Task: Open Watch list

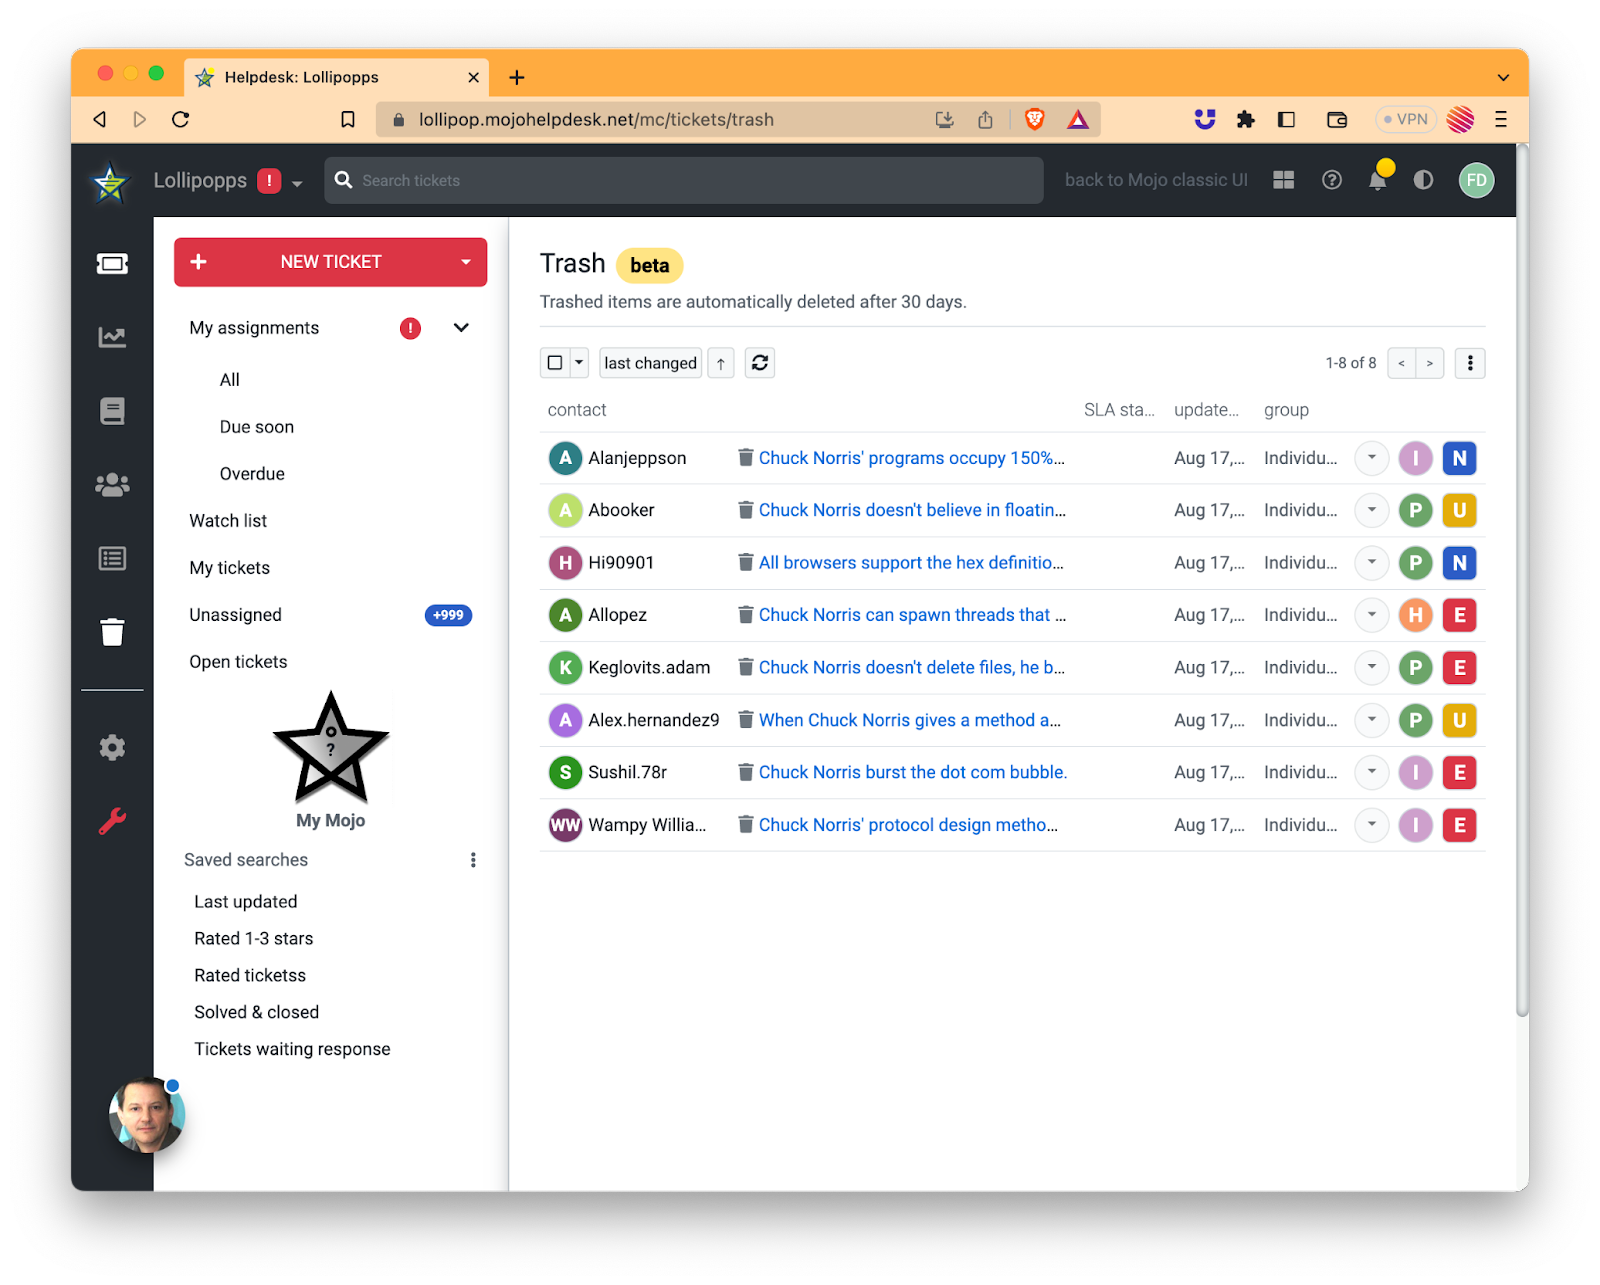Action: 228,521
